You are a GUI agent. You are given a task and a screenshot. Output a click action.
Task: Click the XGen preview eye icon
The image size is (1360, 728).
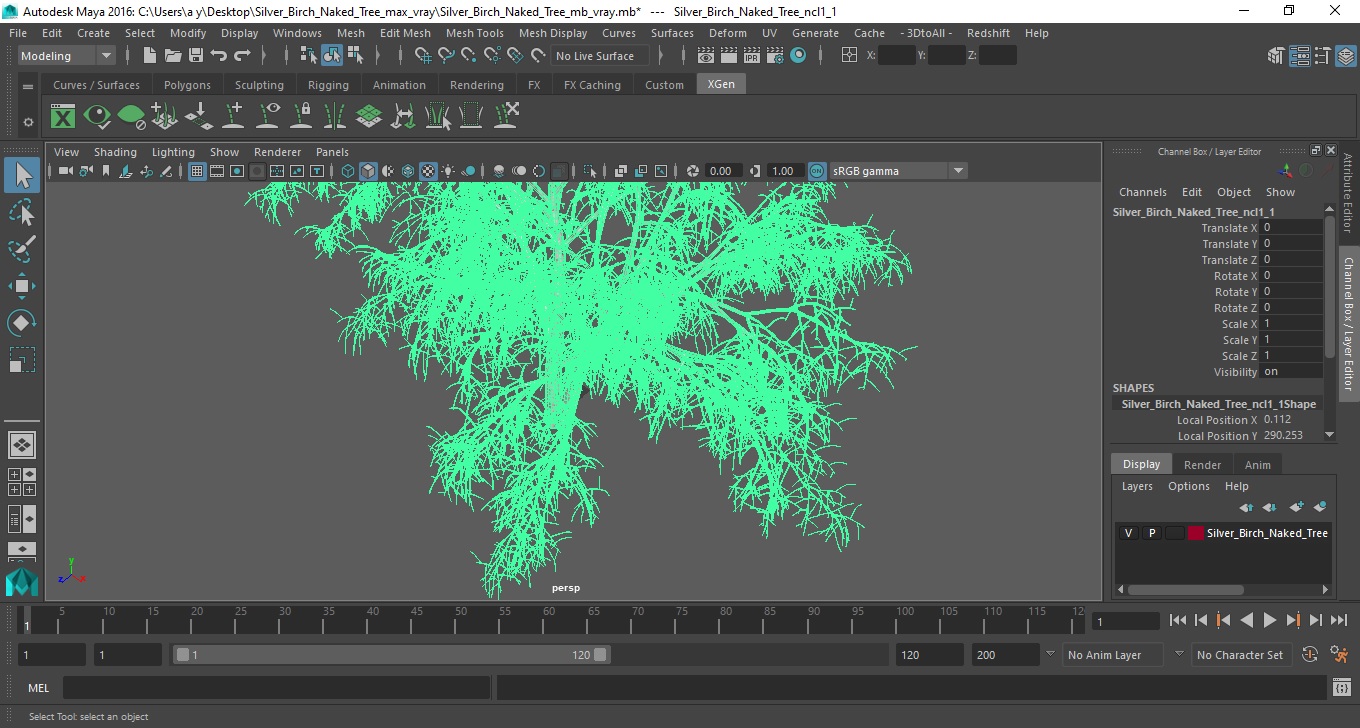pos(97,116)
